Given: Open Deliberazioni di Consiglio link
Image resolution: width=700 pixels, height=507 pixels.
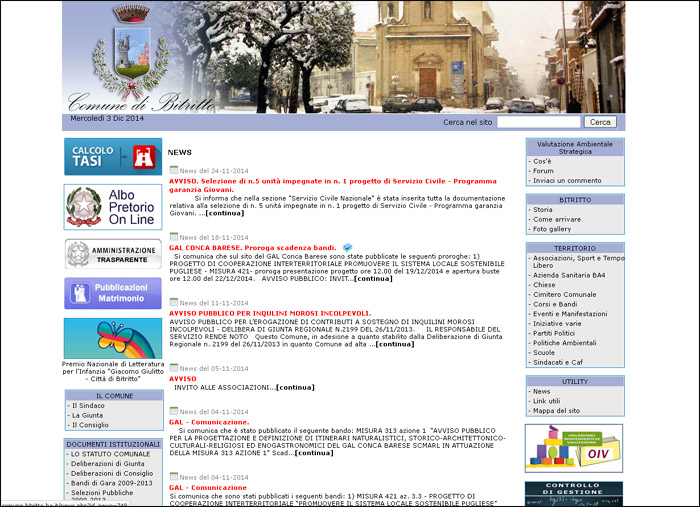Looking at the screenshot, I should (112, 474).
